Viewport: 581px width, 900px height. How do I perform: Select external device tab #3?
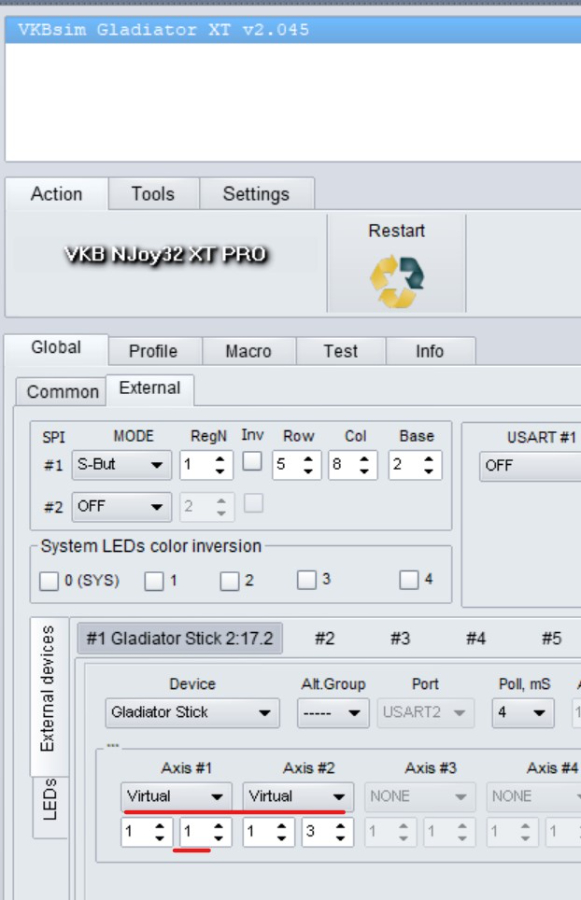click(x=400, y=639)
